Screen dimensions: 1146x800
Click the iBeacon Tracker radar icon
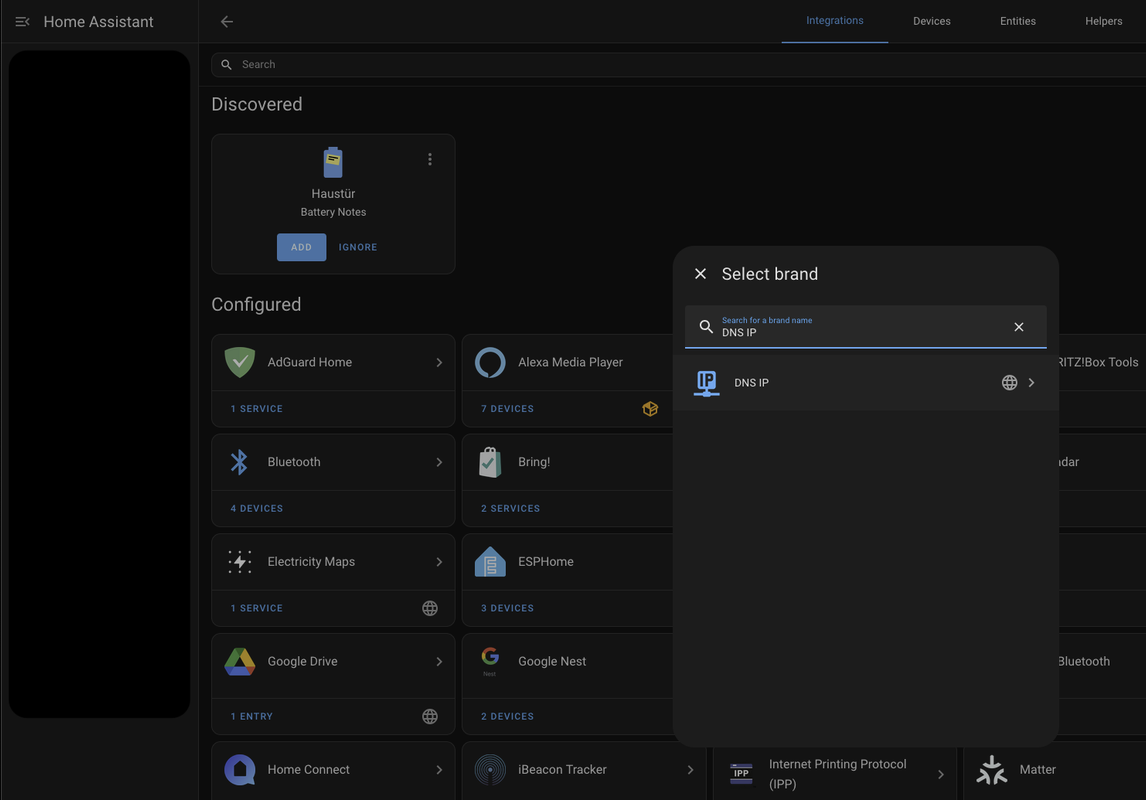click(x=490, y=770)
